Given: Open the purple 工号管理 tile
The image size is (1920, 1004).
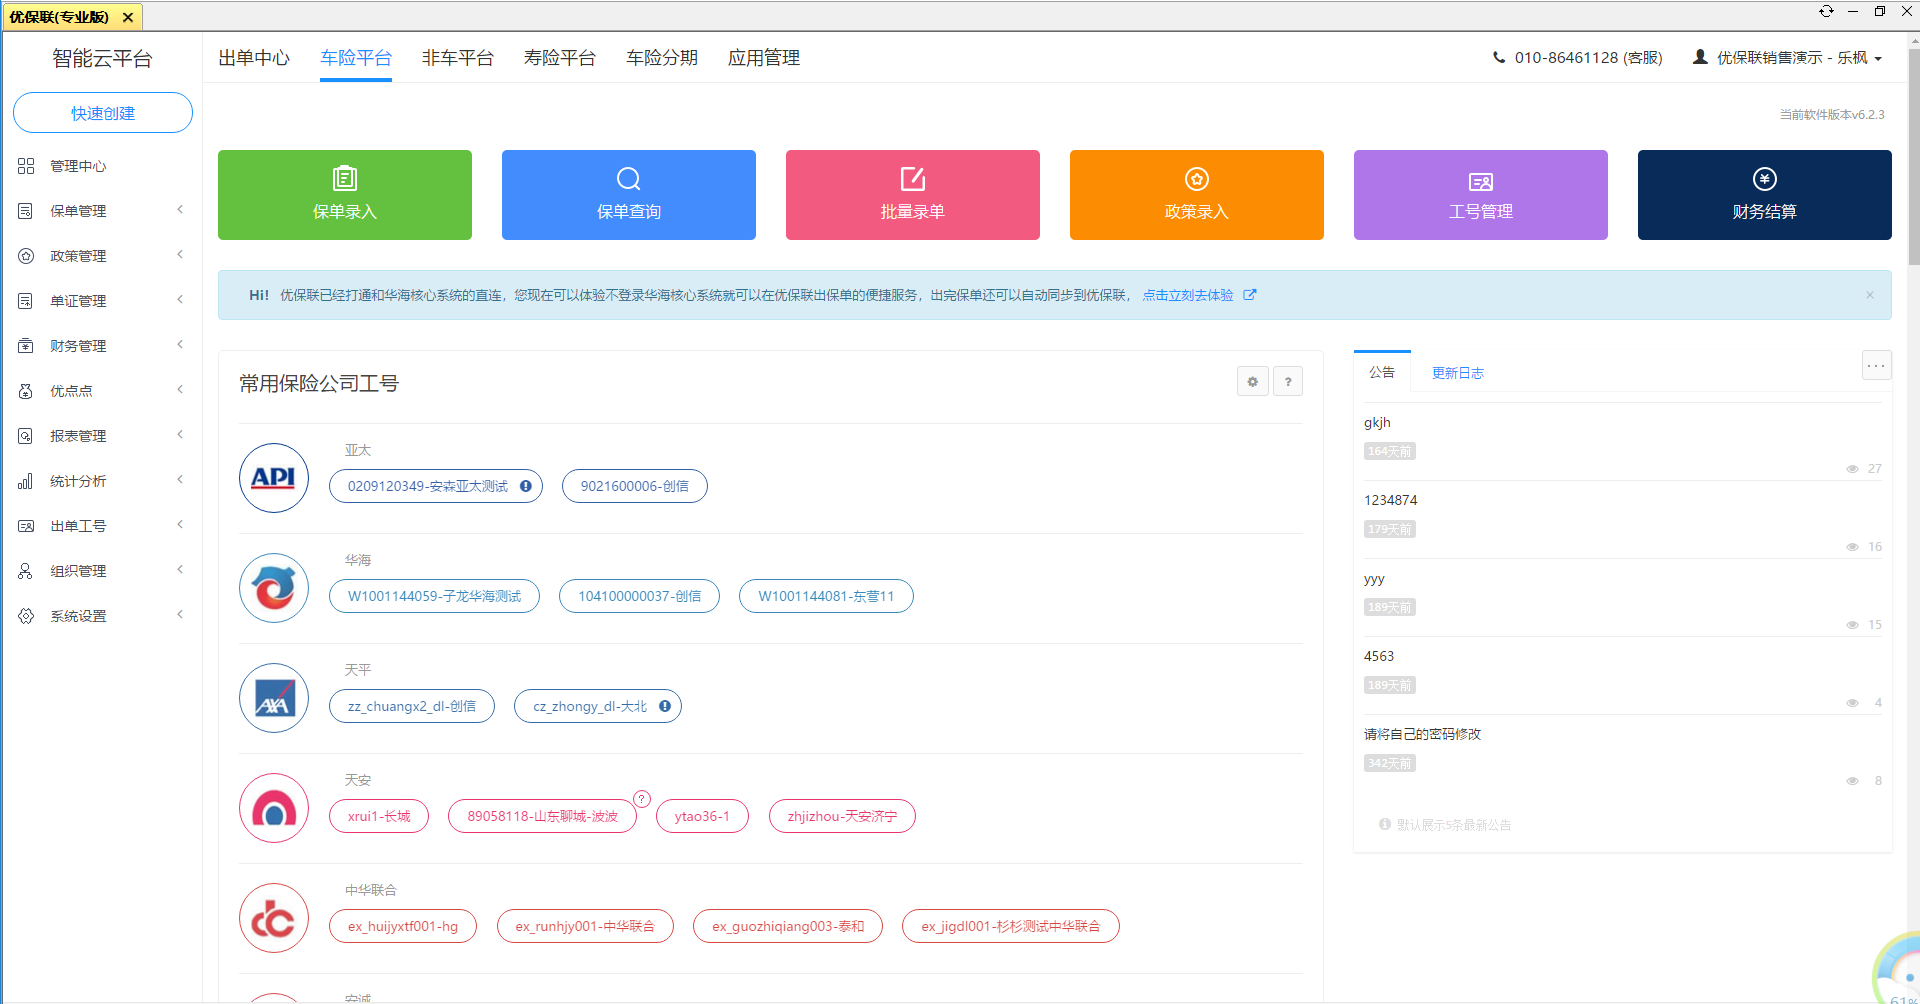Looking at the screenshot, I should pyautogui.click(x=1481, y=195).
